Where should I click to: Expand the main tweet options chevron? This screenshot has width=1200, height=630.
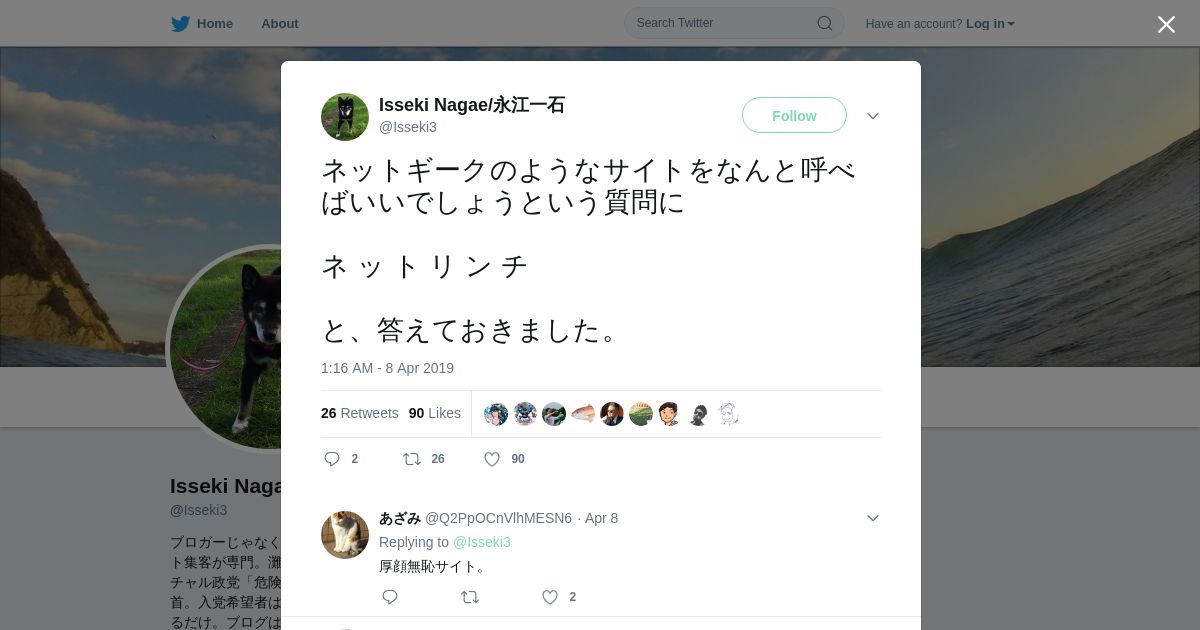[x=873, y=116]
